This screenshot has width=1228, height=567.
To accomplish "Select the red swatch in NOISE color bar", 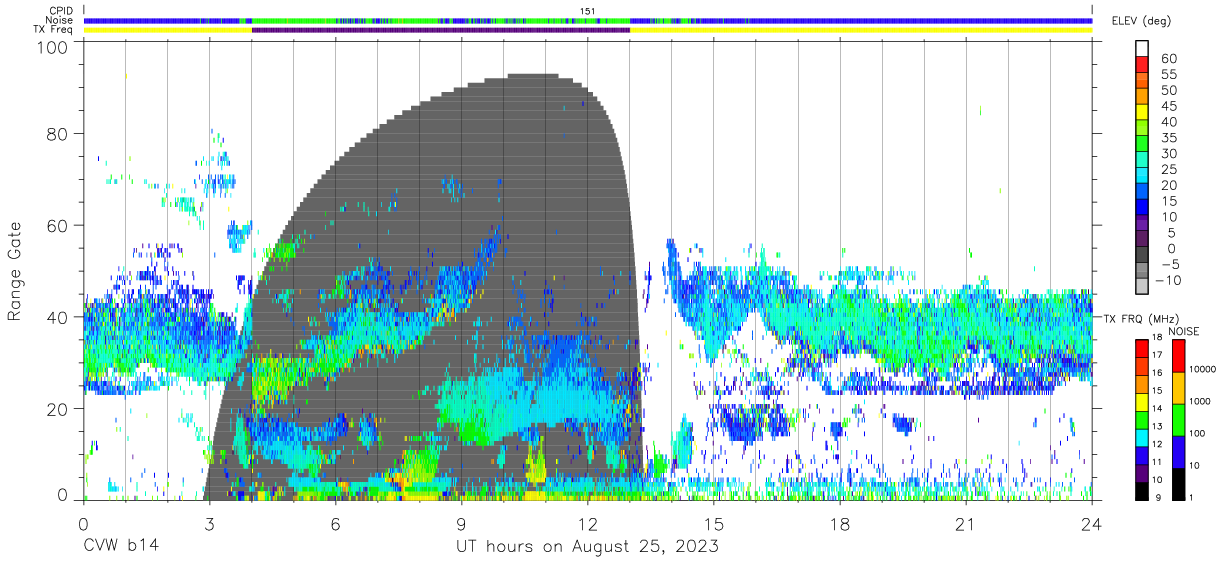I will (x=1177, y=356).
